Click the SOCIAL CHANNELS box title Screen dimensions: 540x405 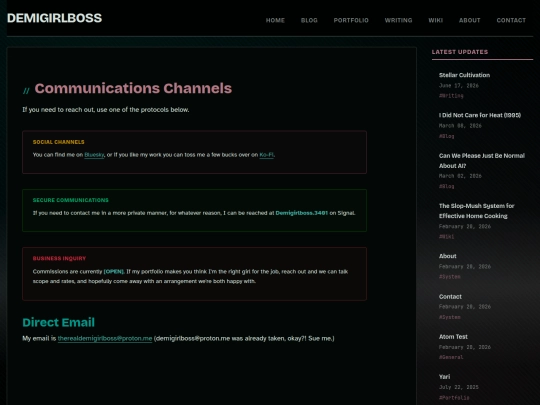click(59, 142)
